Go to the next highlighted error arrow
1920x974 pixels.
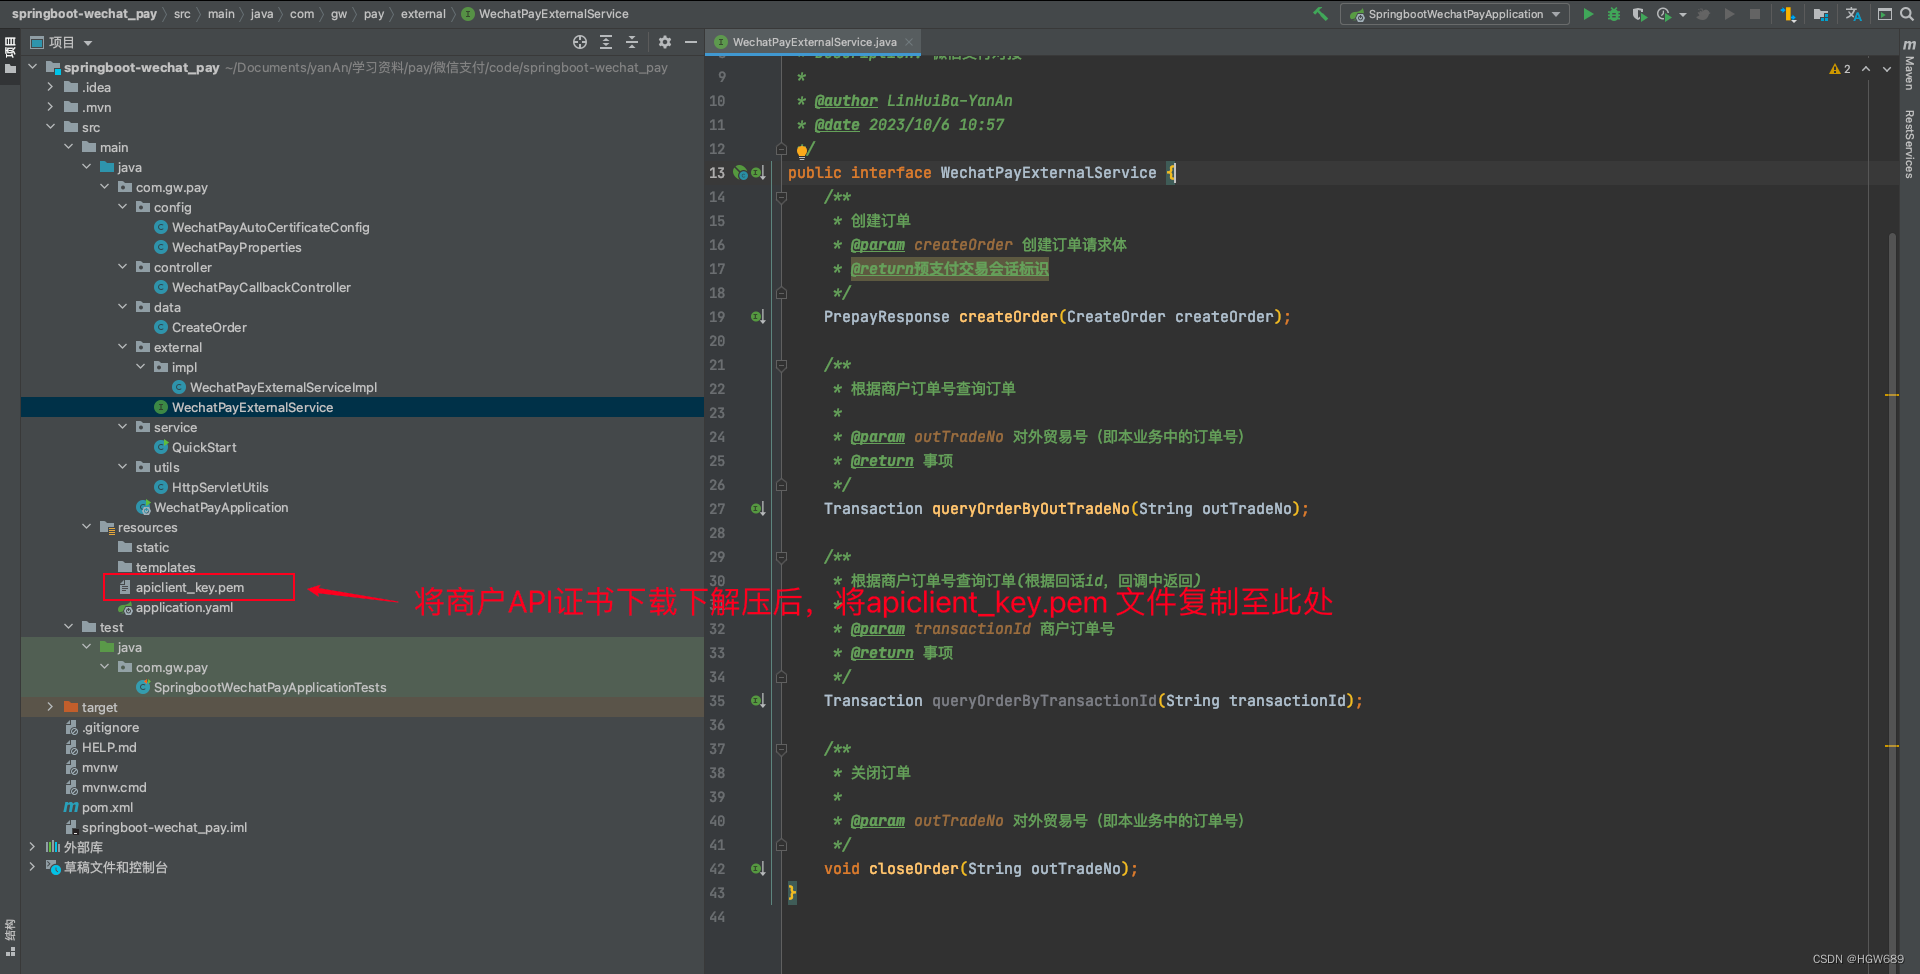tap(1887, 69)
